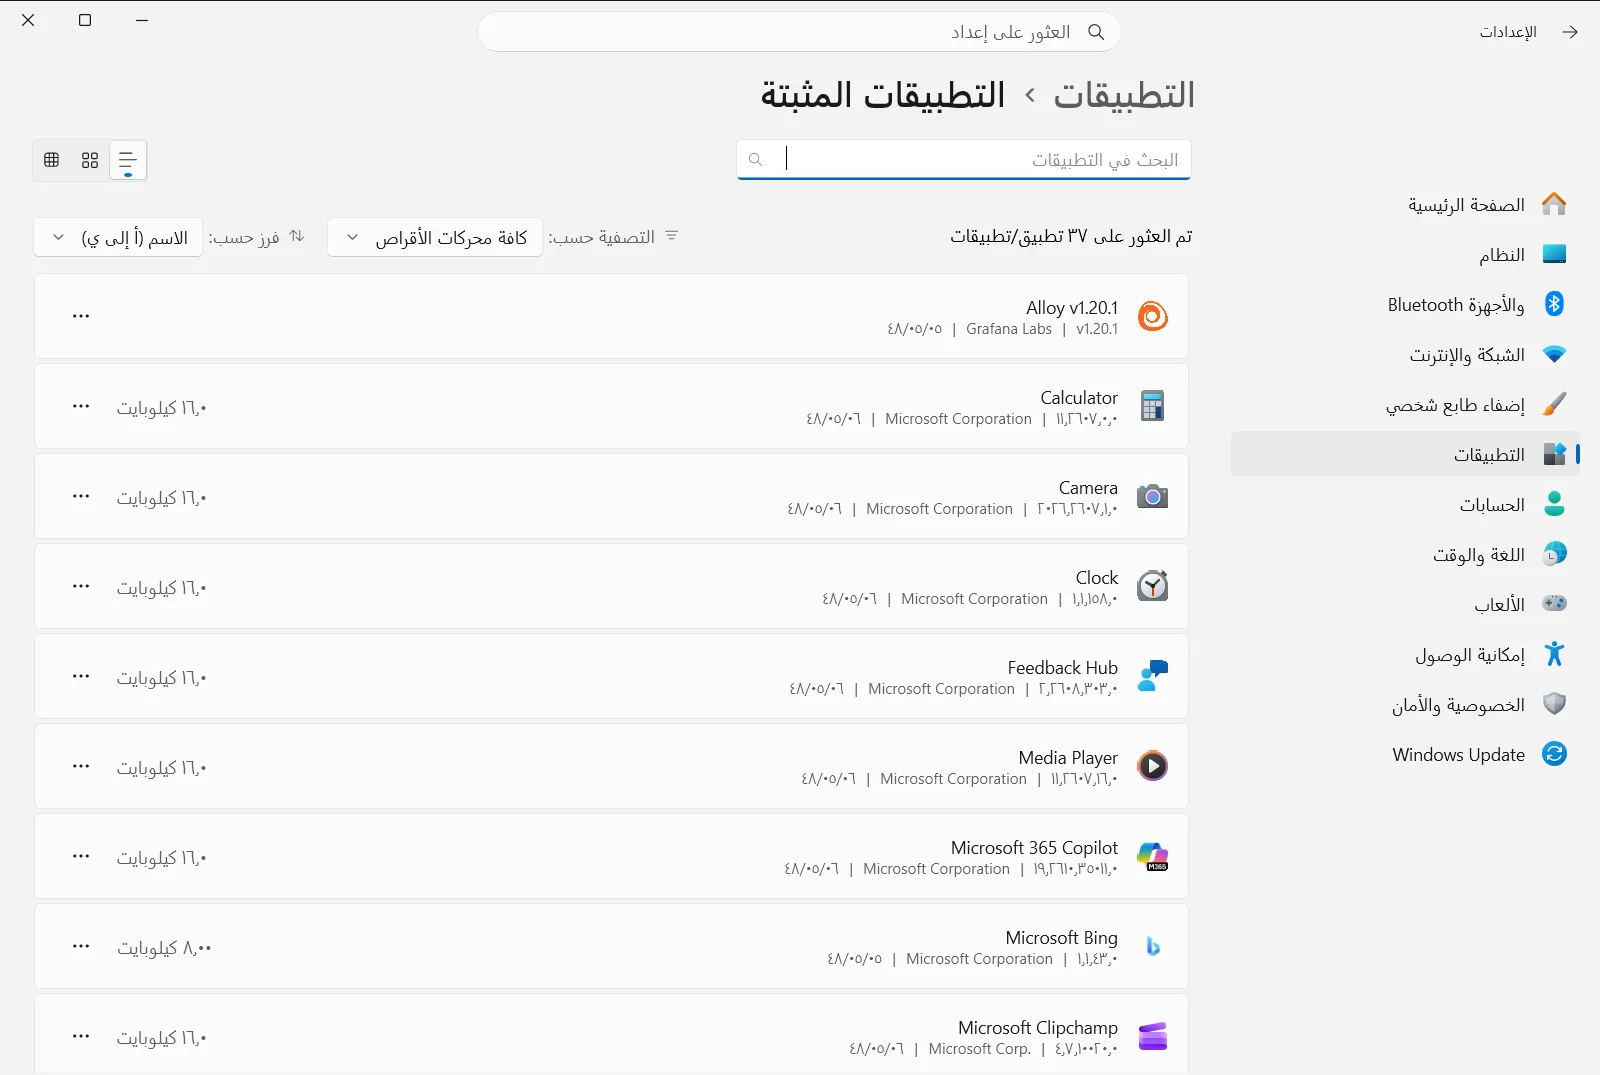The image size is (1600, 1075).
Task: Click the العثور على إعداد search box
Action: click(799, 32)
